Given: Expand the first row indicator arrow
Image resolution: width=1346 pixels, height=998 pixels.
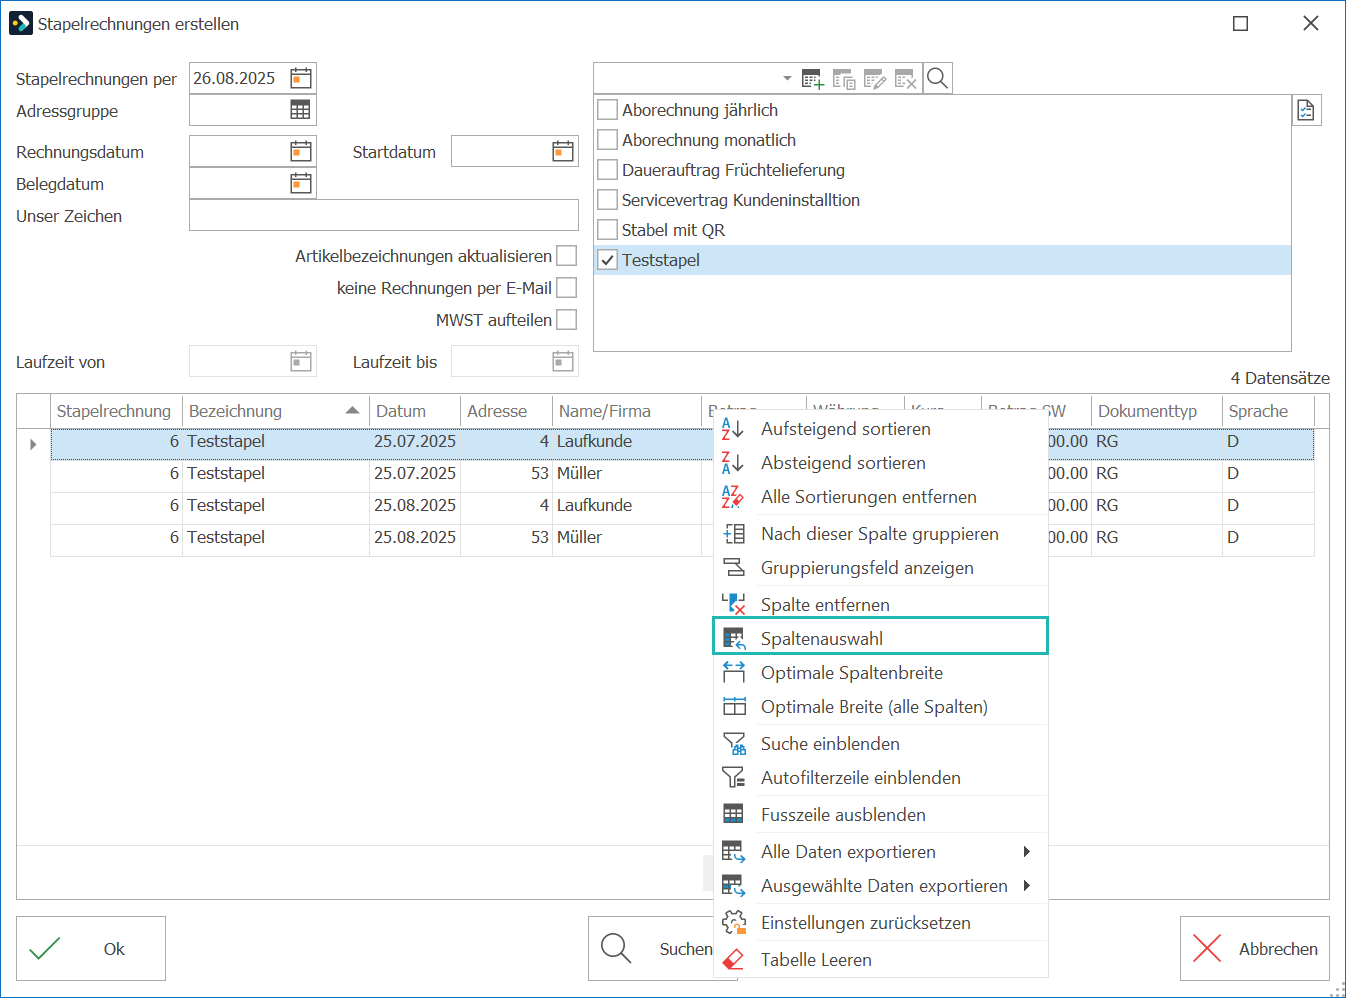Looking at the screenshot, I should pos(33,444).
